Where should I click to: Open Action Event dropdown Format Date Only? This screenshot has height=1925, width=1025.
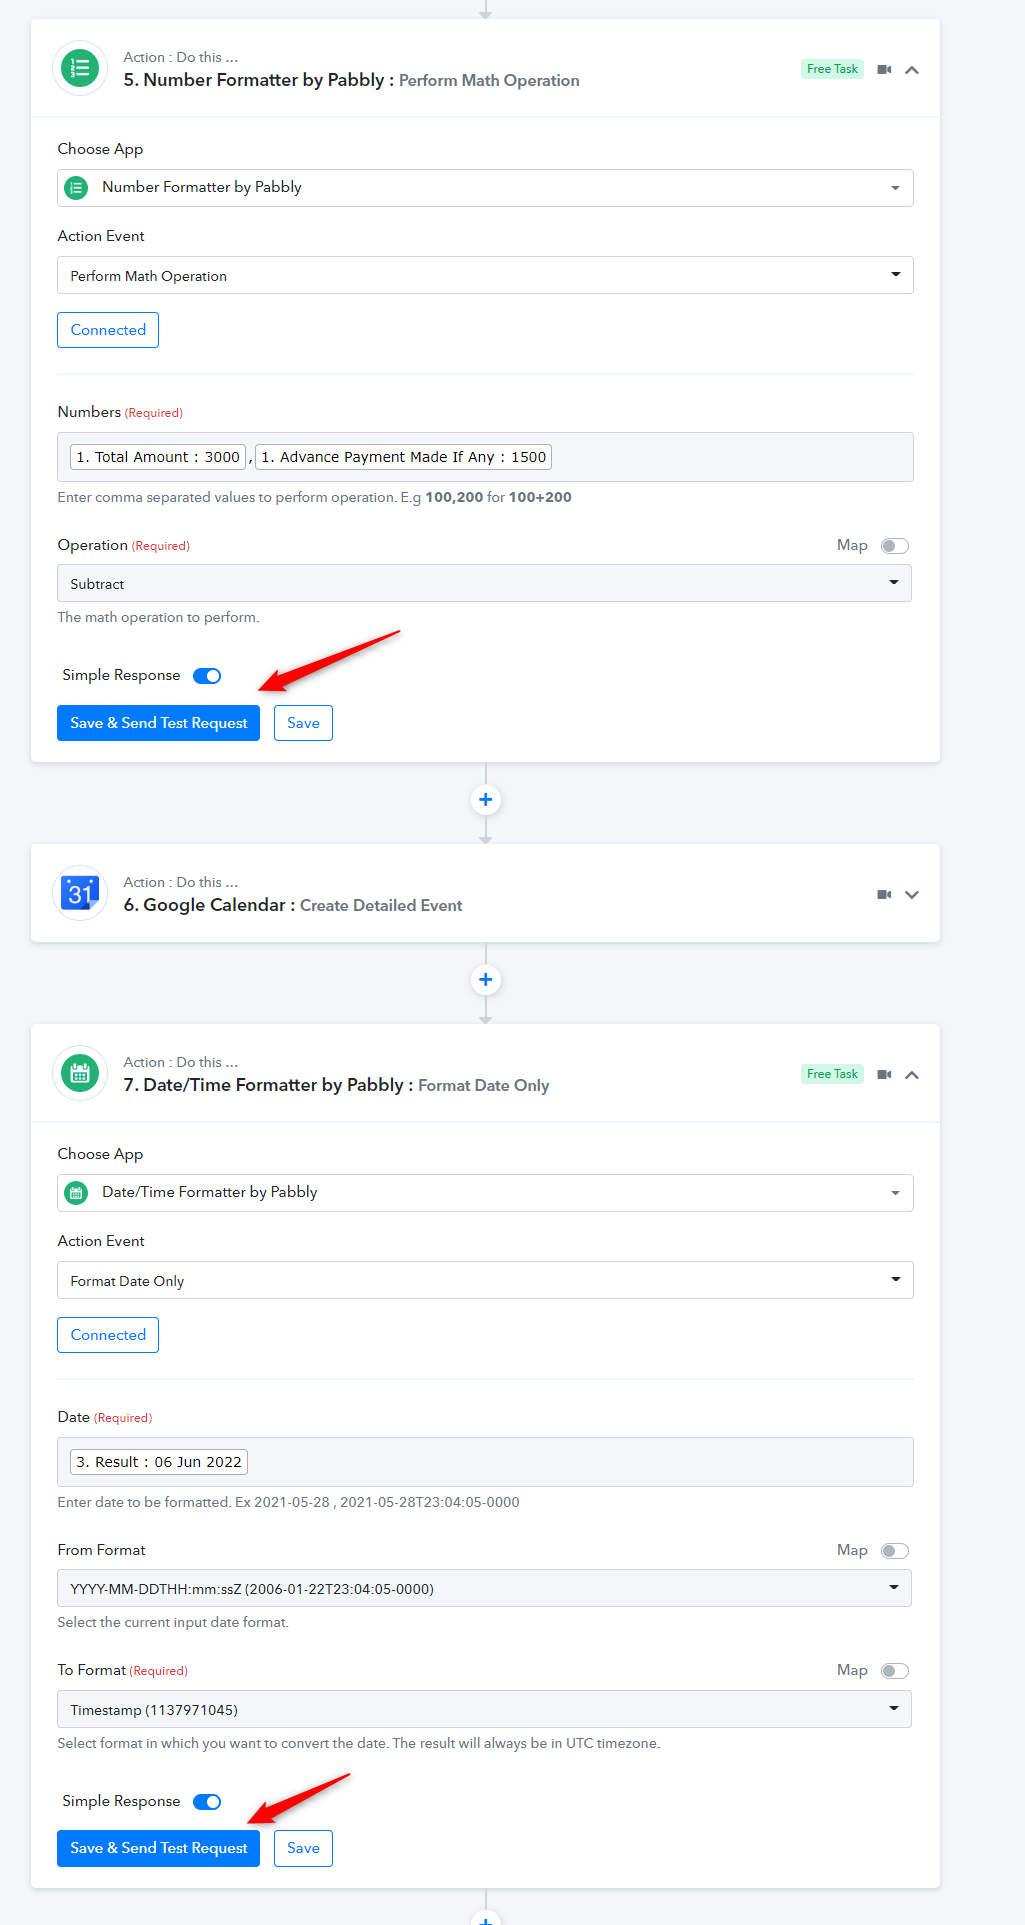tap(485, 1280)
